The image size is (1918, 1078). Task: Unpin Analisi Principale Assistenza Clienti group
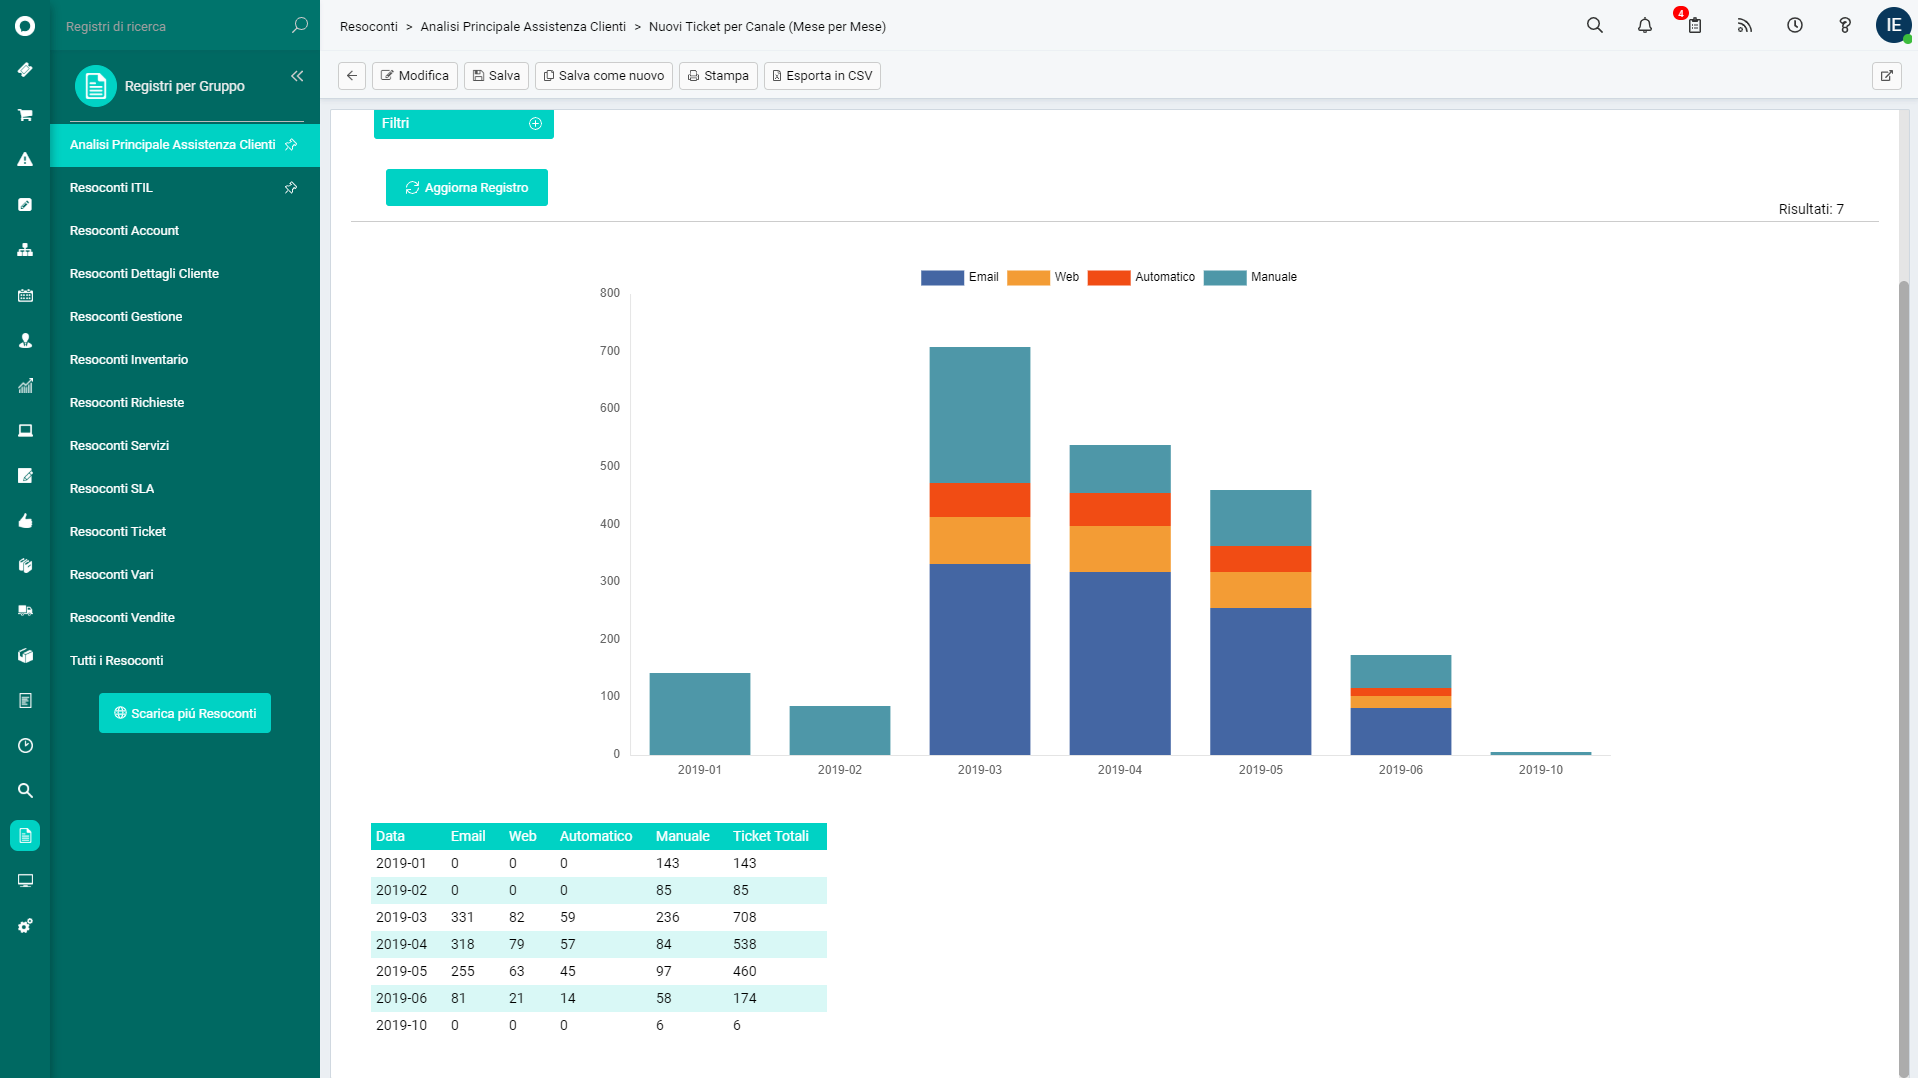(291, 145)
